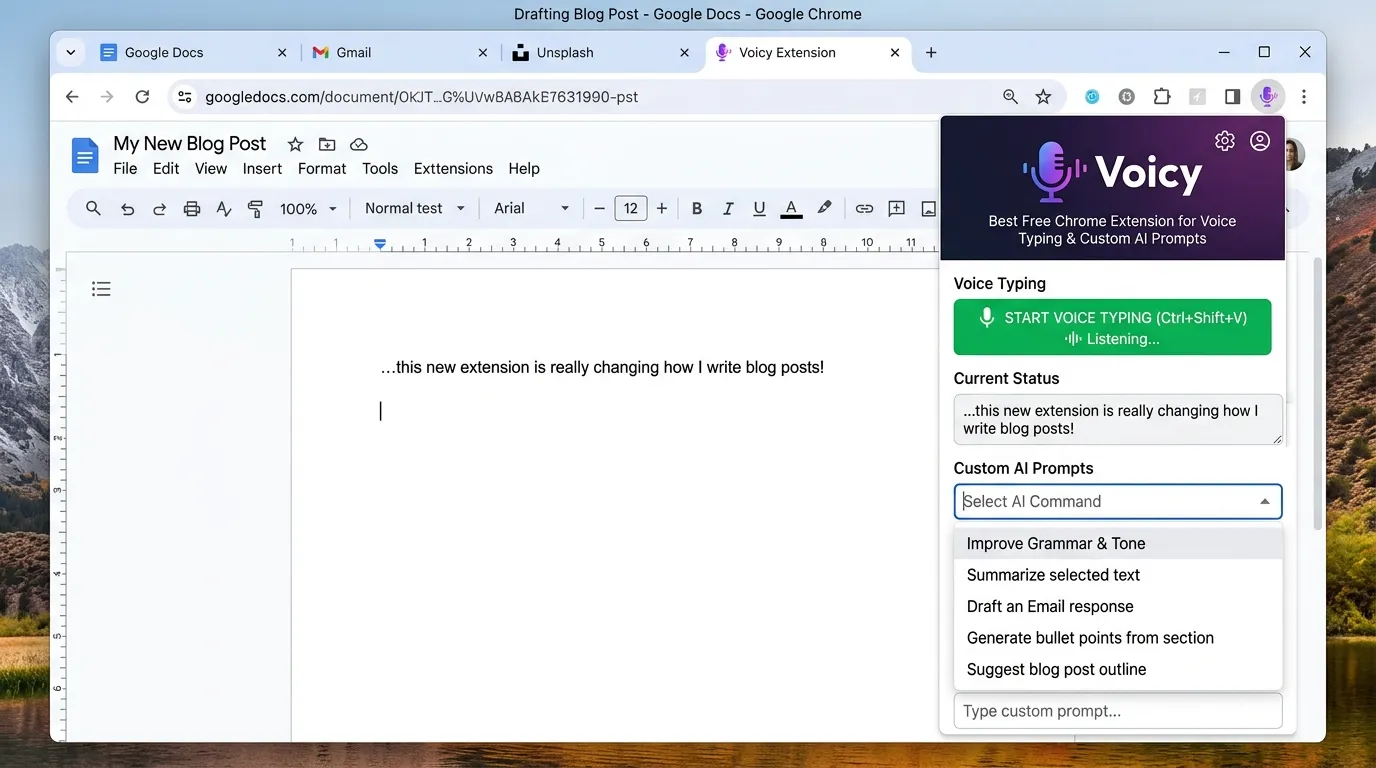This screenshot has width=1376, height=768.
Task: Open the zoom 100% dropdown
Action: [x=309, y=208]
